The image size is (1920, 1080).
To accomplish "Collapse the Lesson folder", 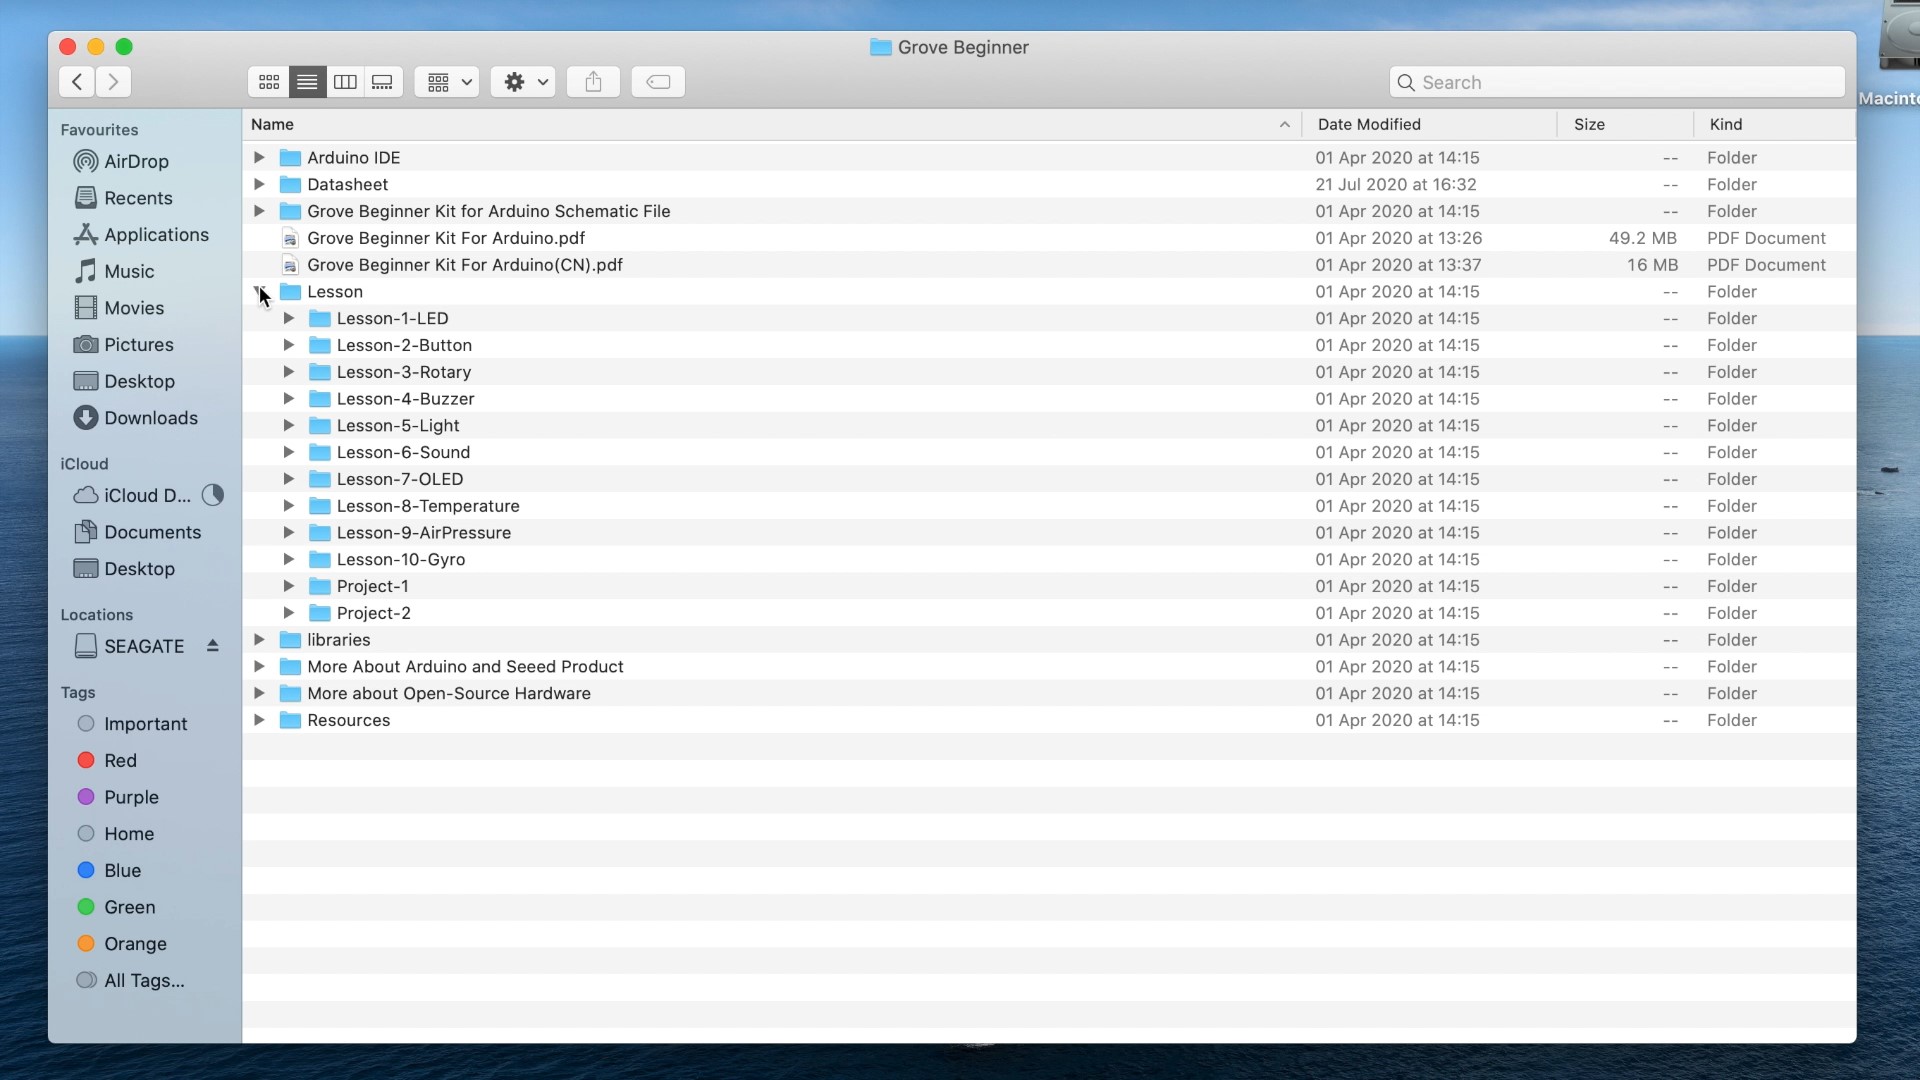I will click(x=259, y=291).
